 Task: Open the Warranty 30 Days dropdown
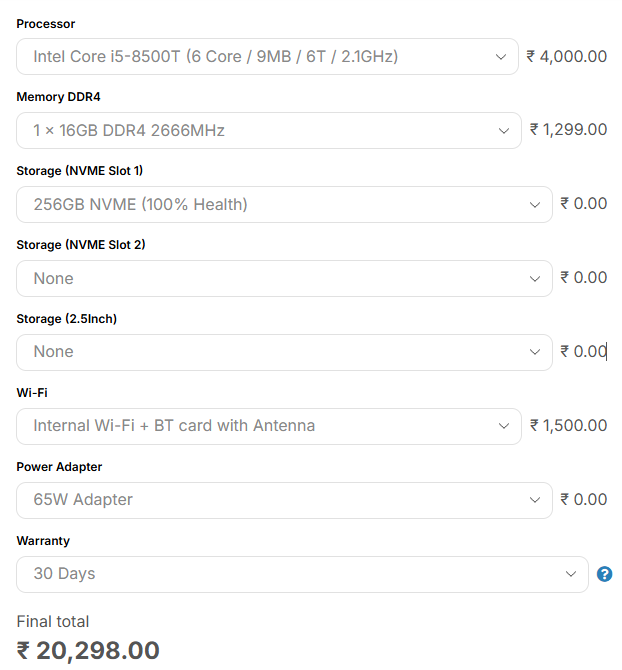pos(302,574)
